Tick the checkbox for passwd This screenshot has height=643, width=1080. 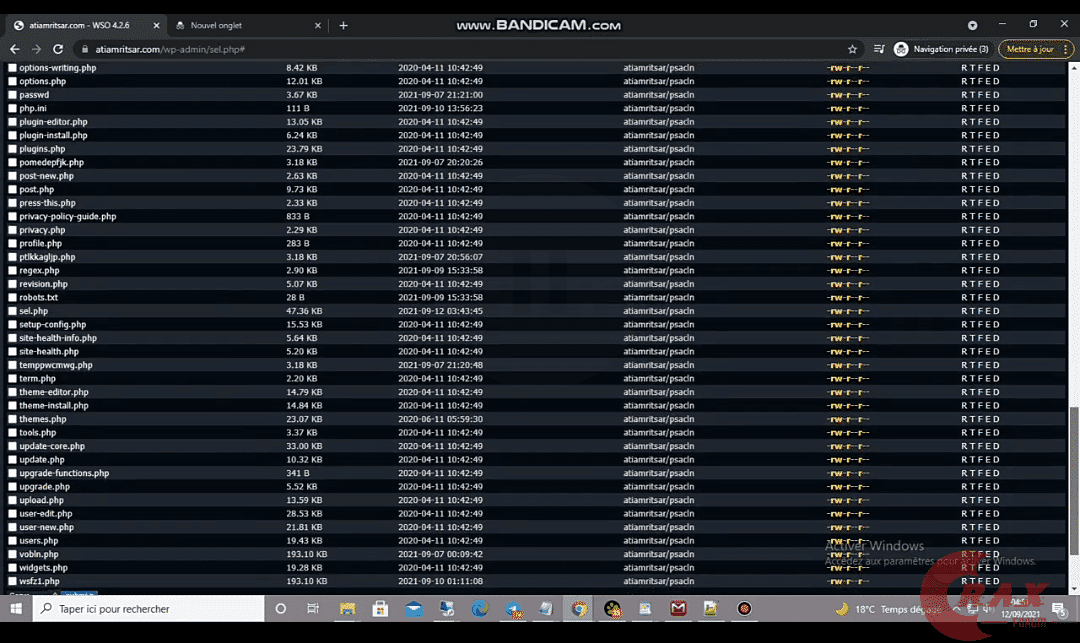(x=12, y=95)
